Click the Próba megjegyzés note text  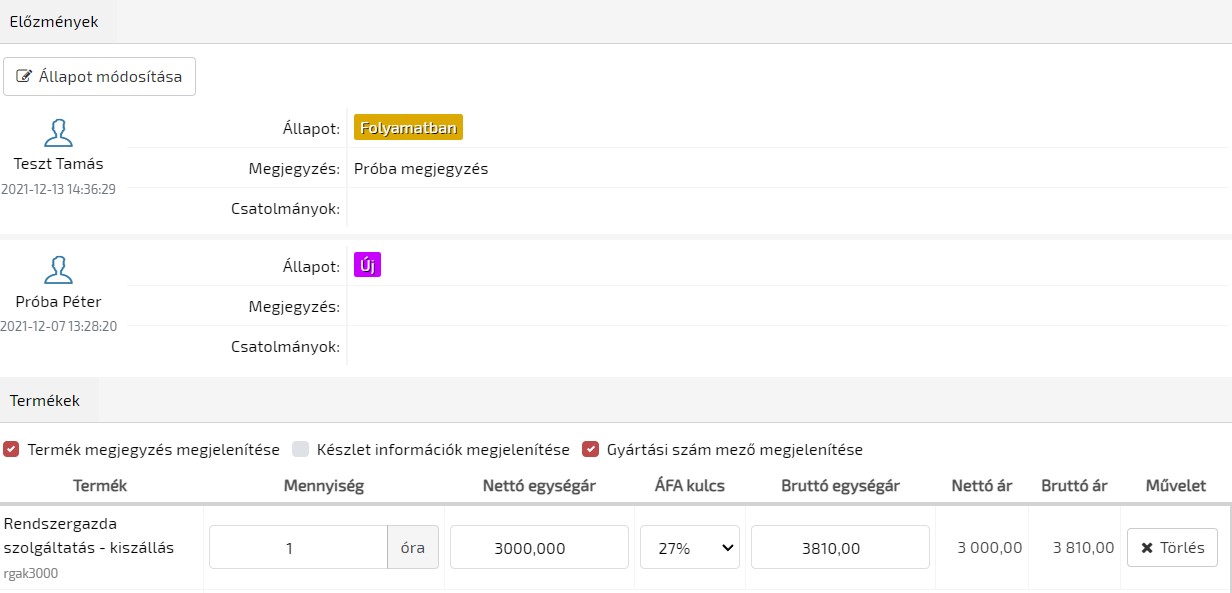tap(421, 169)
